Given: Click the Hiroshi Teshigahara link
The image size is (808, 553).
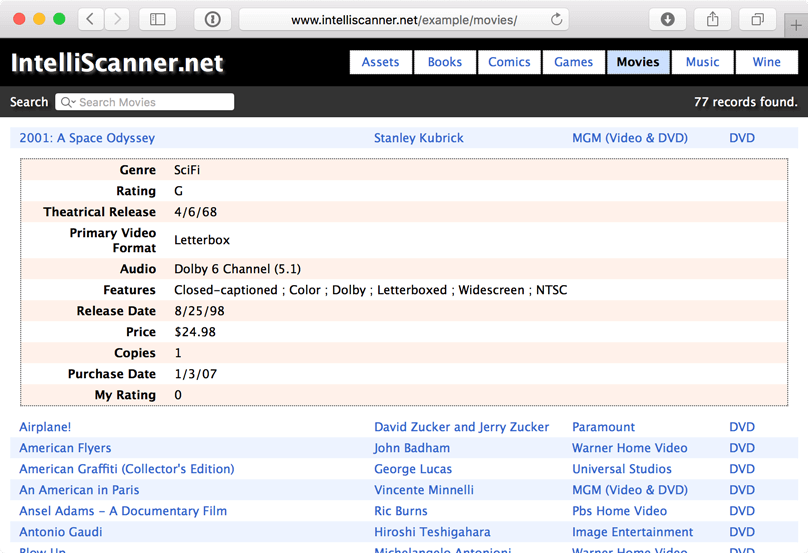Looking at the screenshot, I should pyautogui.click(x=432, y=532).
